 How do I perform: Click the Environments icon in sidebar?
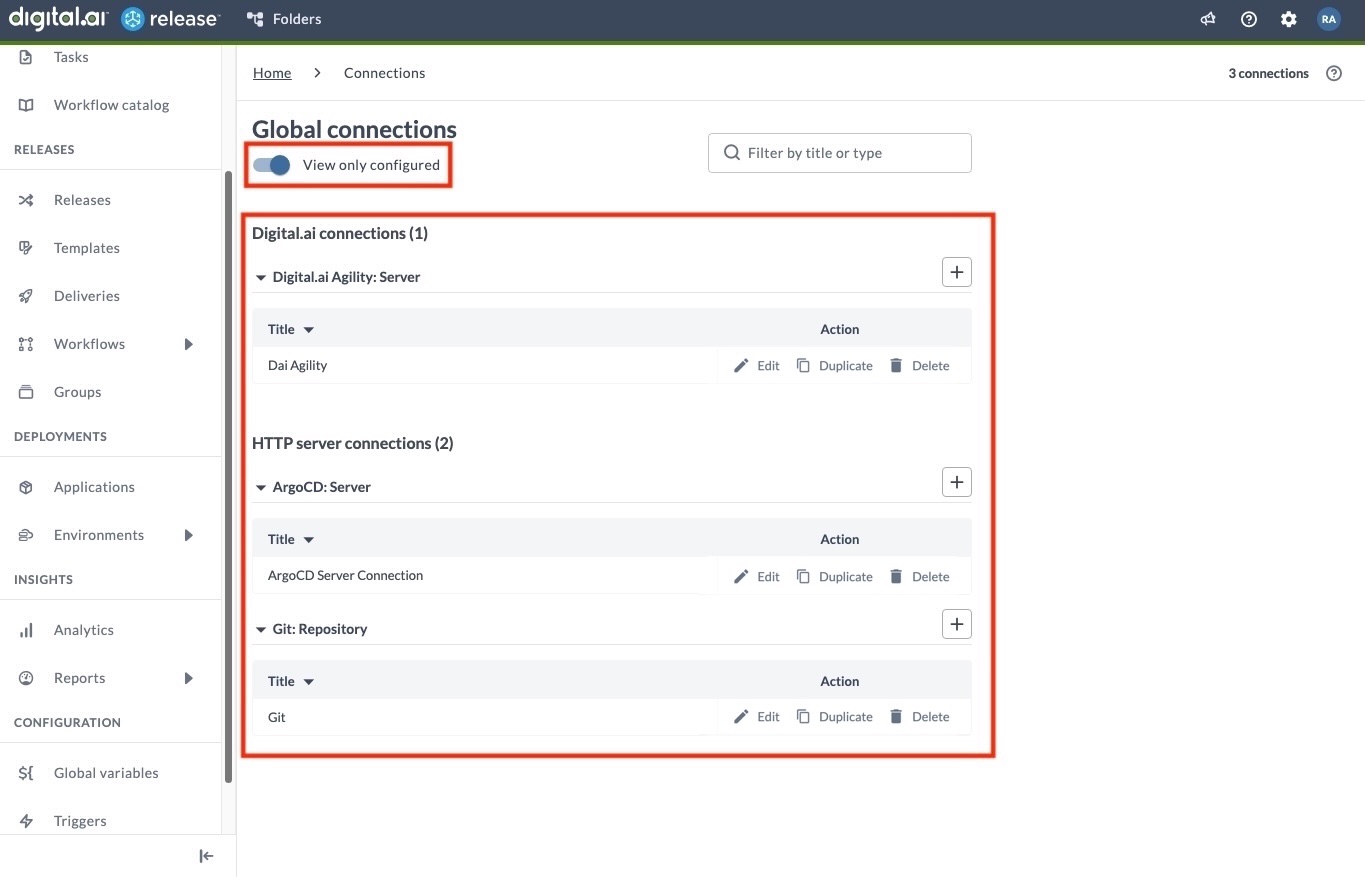tap(27, 535)
